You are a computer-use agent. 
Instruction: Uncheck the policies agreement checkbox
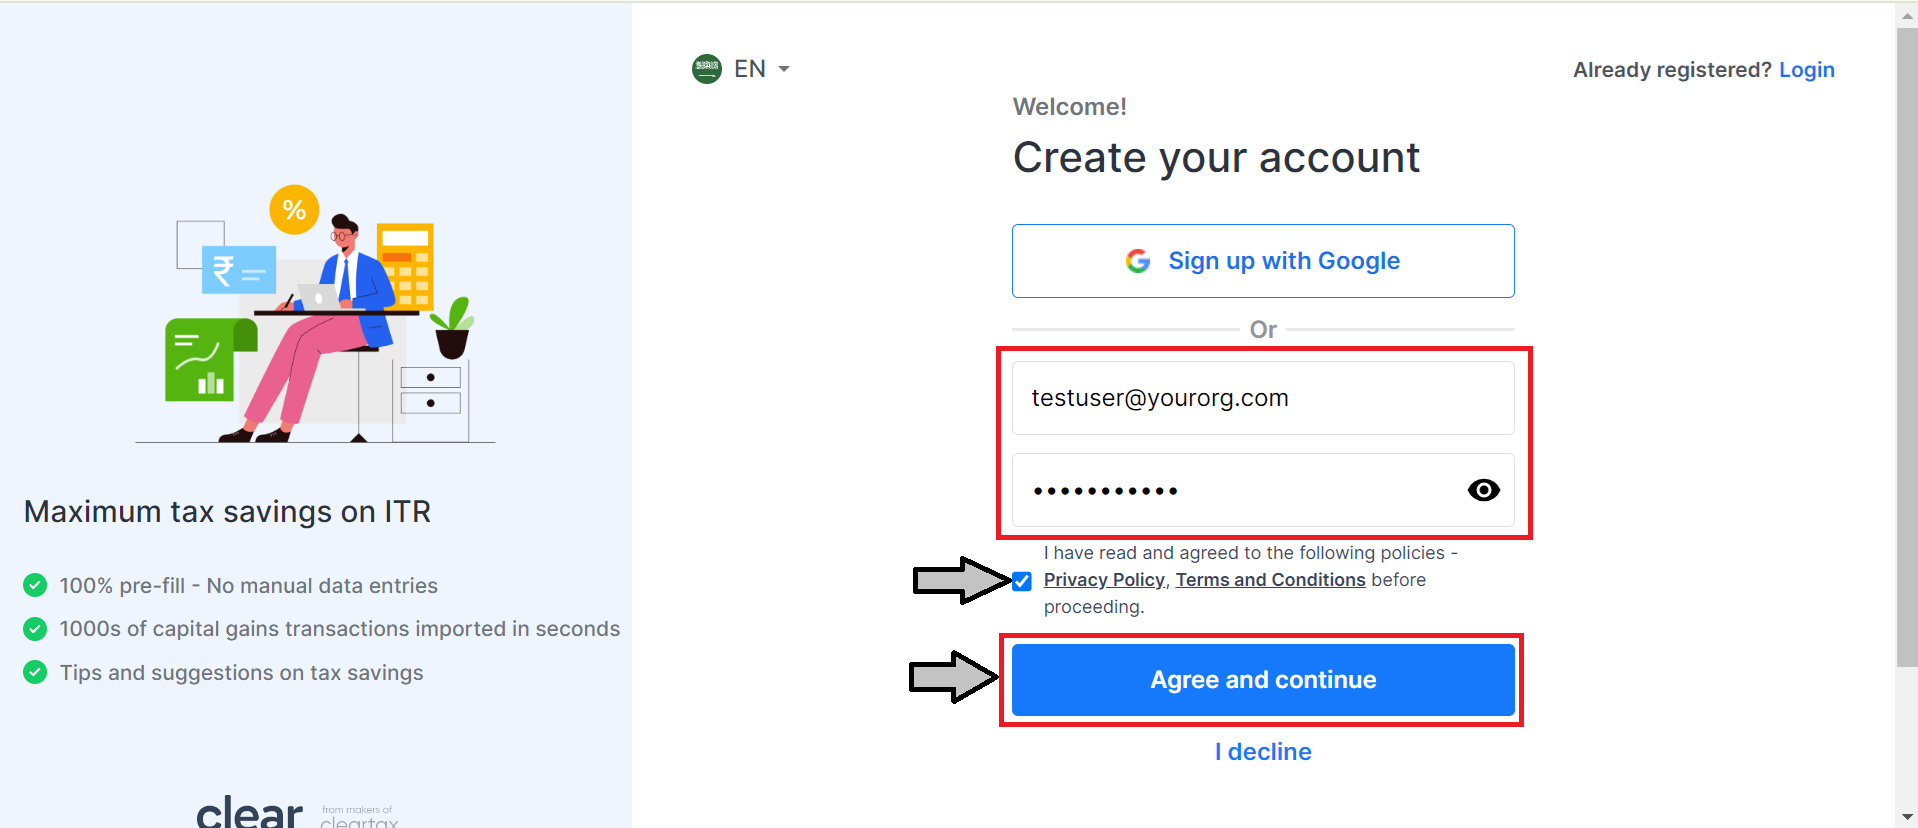pyautogui.click(x=1022, y=581)
